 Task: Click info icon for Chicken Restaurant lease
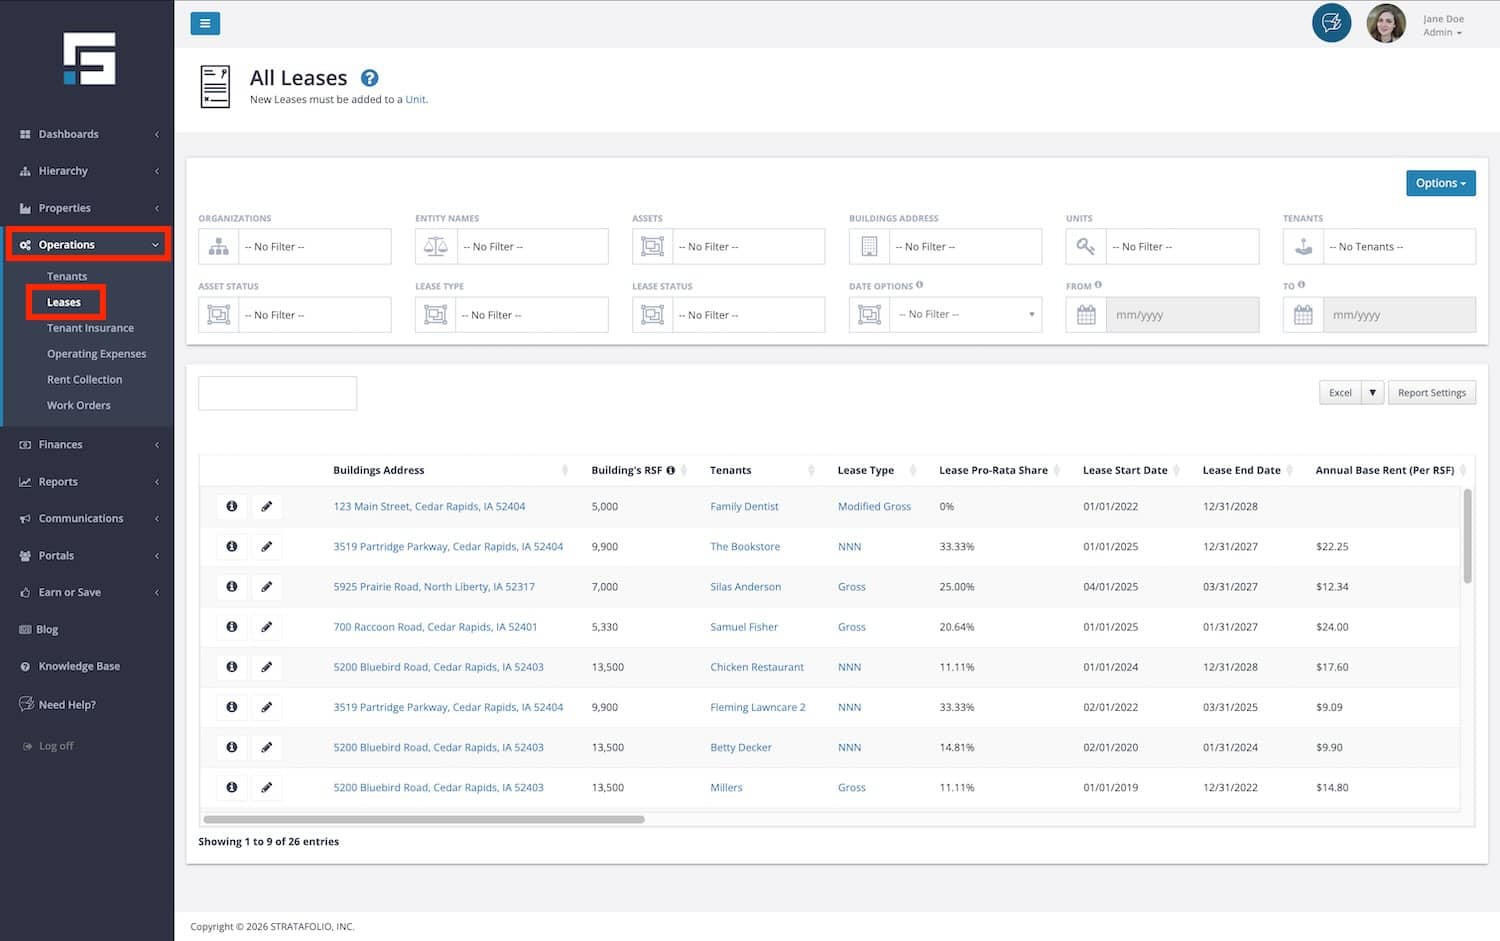(232, 667)
